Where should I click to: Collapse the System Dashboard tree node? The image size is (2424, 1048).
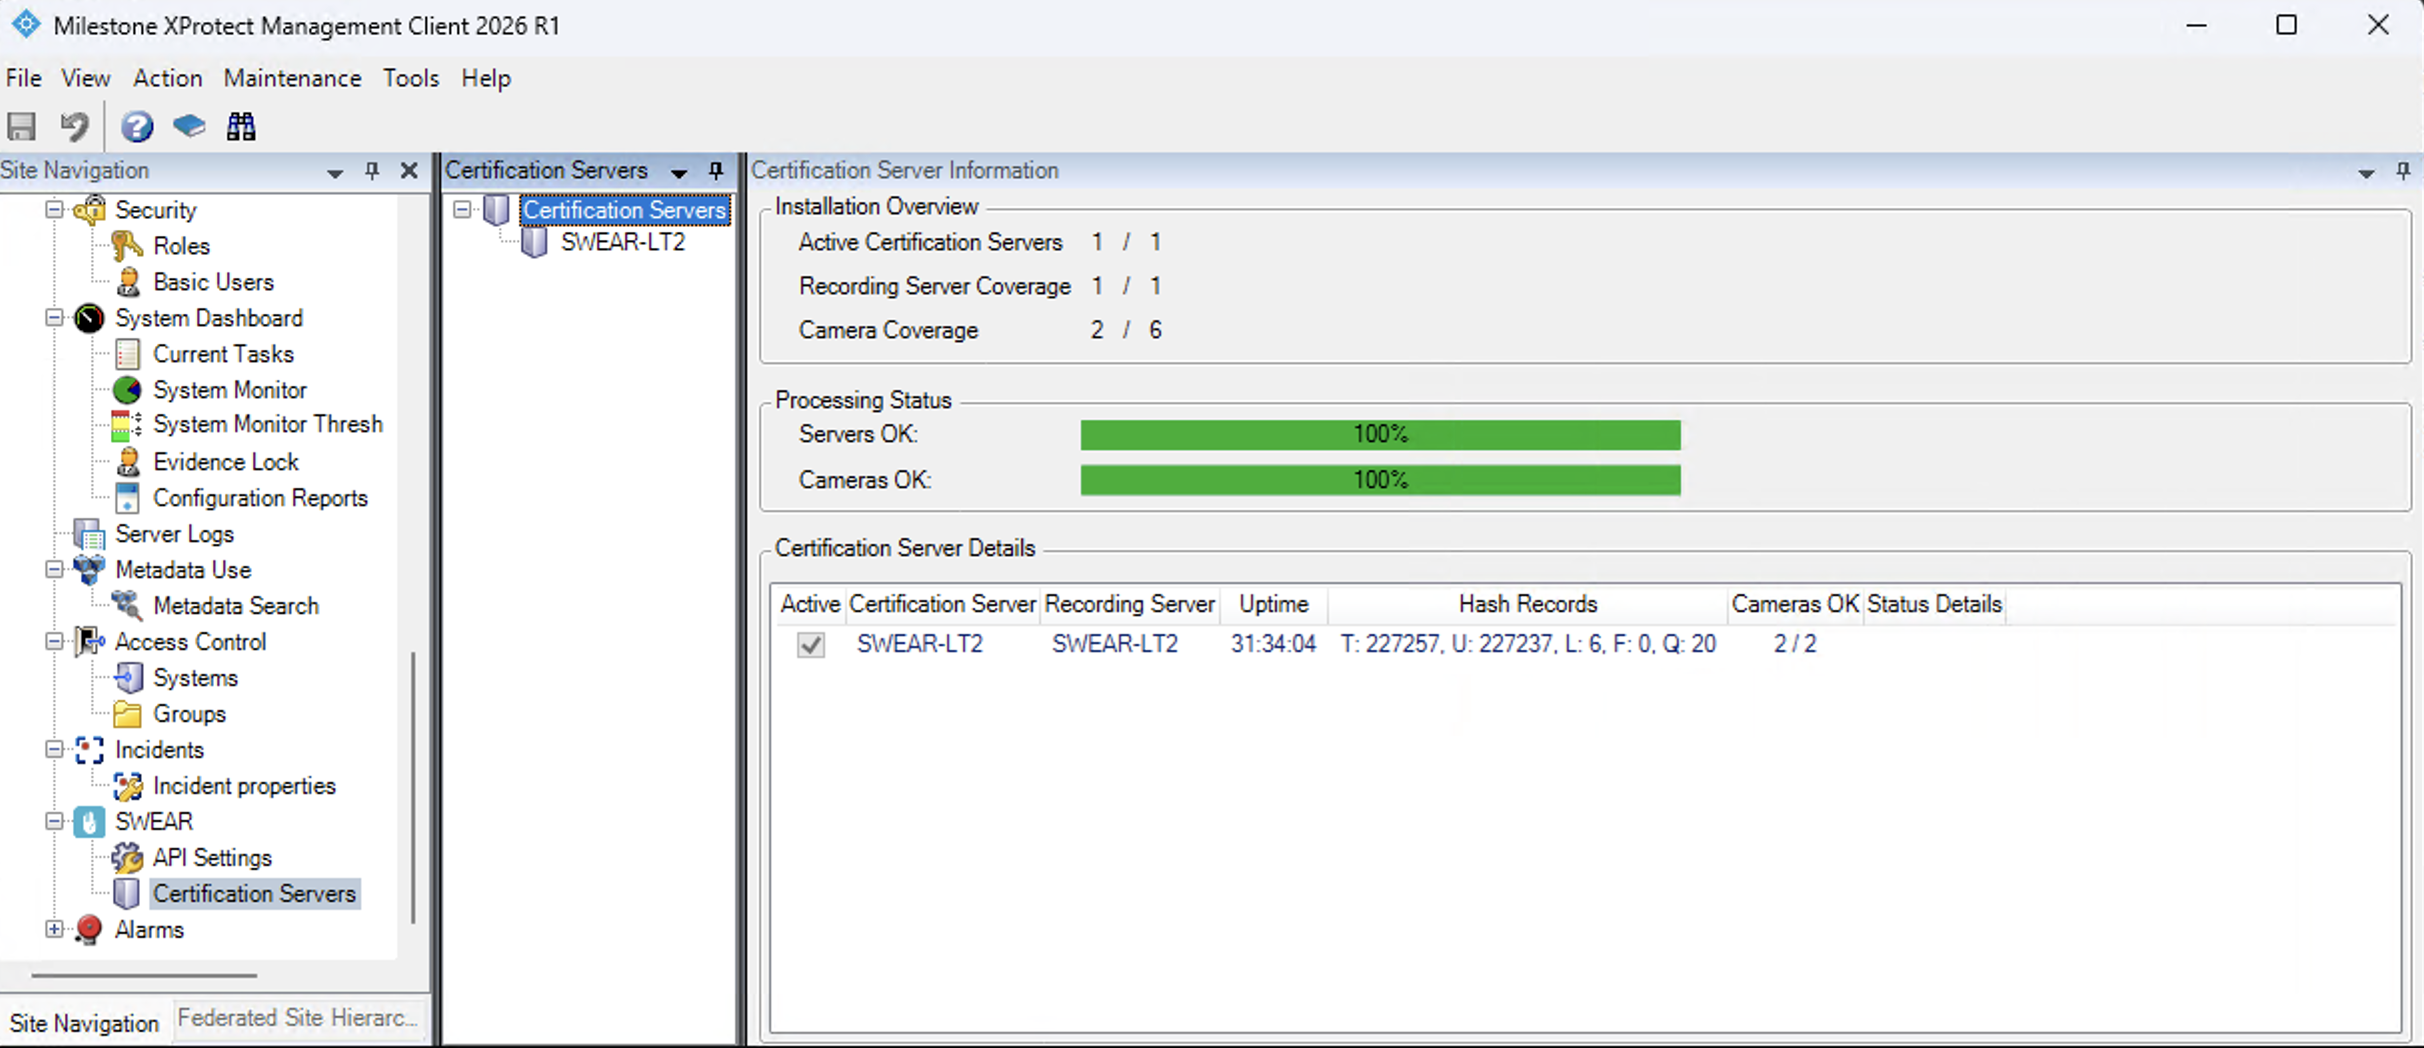55,318
